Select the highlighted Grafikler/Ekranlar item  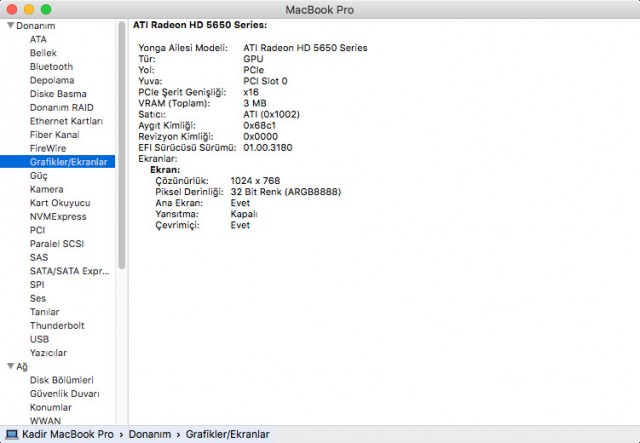[x=67, y=161]
